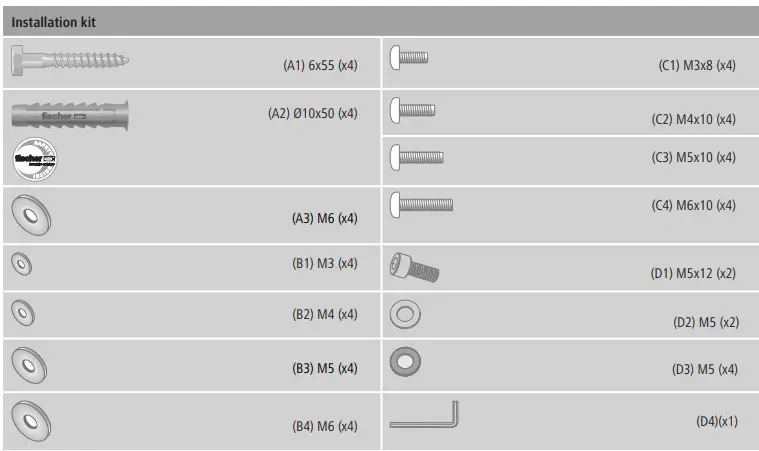Click the C1 M3x8 screw illustration
The height and width of the screenshot is (451, 759).
click(408, 57)
